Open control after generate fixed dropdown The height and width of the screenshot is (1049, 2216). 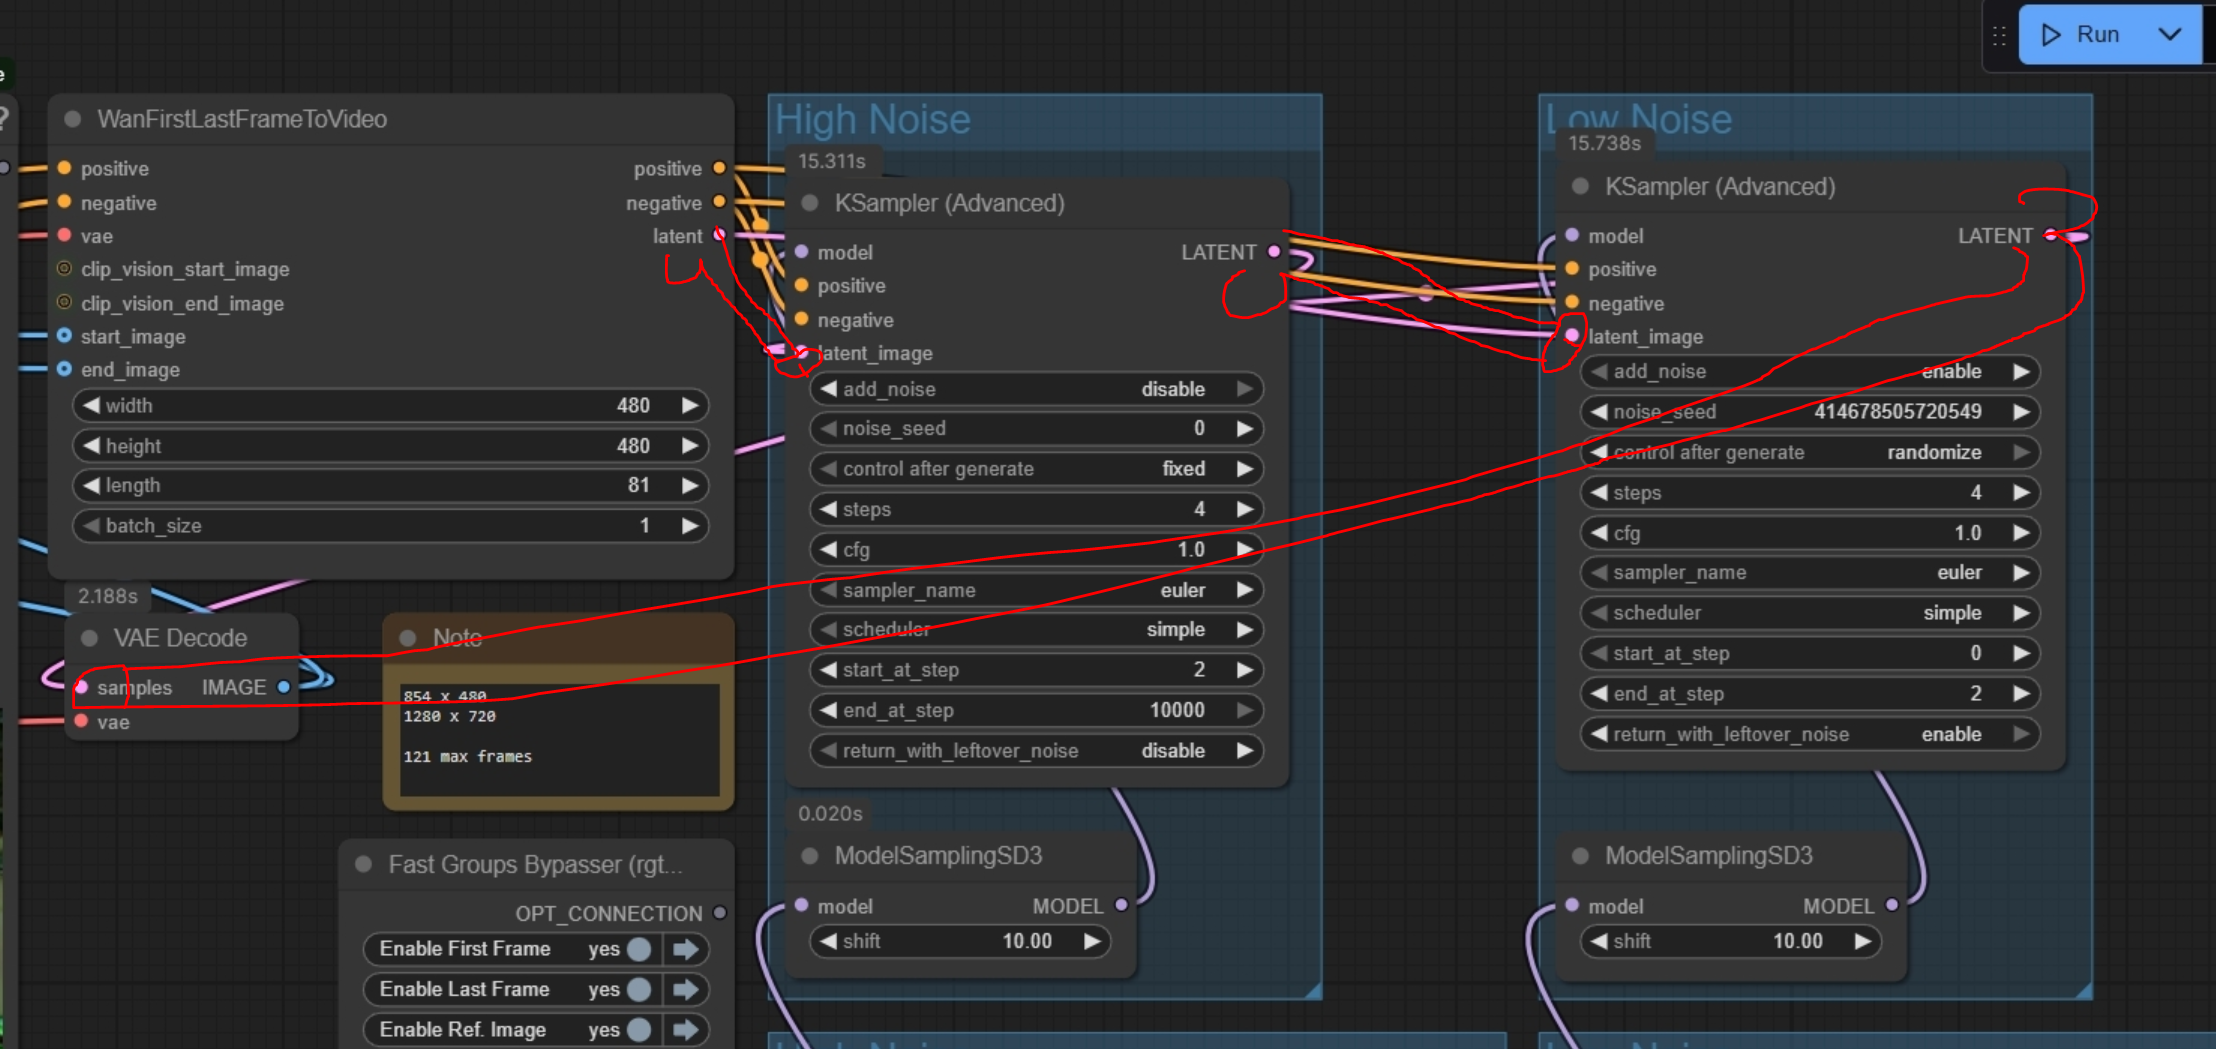point(1036,469)
